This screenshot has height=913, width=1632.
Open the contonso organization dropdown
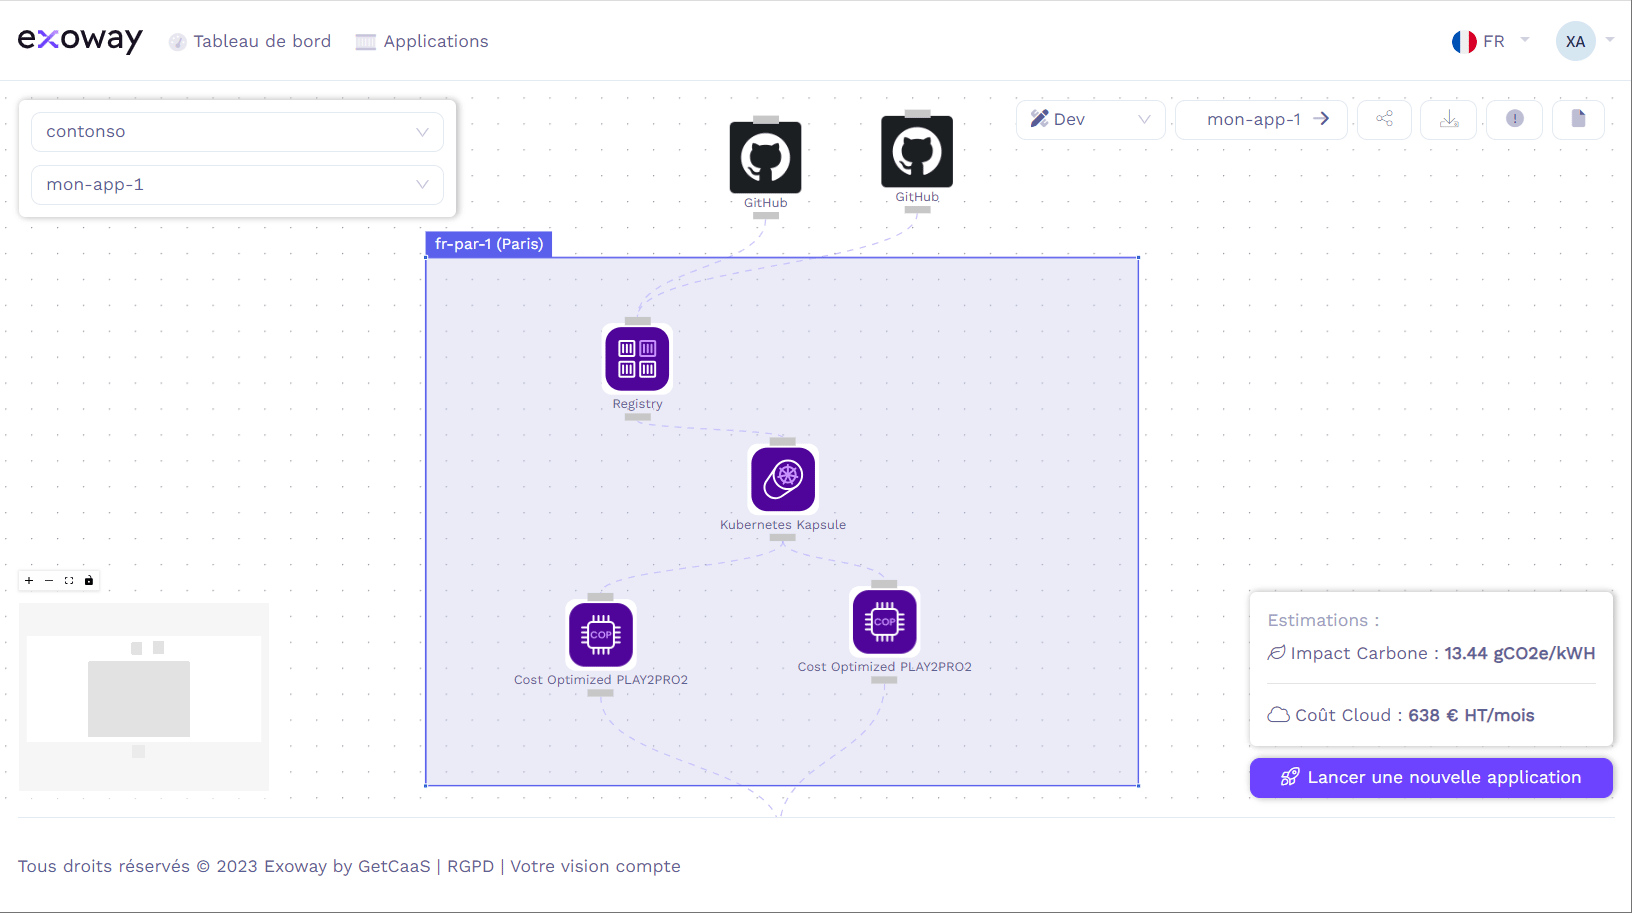tap(237, 131)
